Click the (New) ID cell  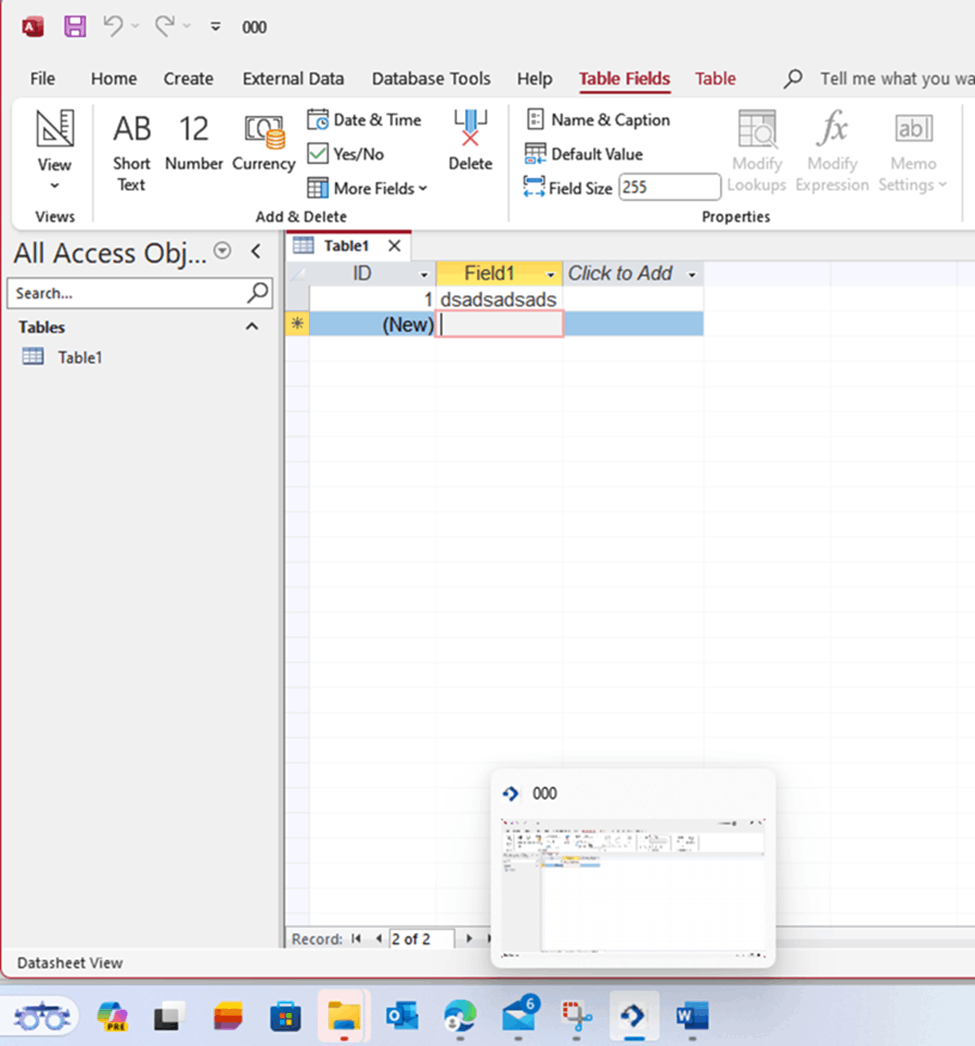coord(373,324)
